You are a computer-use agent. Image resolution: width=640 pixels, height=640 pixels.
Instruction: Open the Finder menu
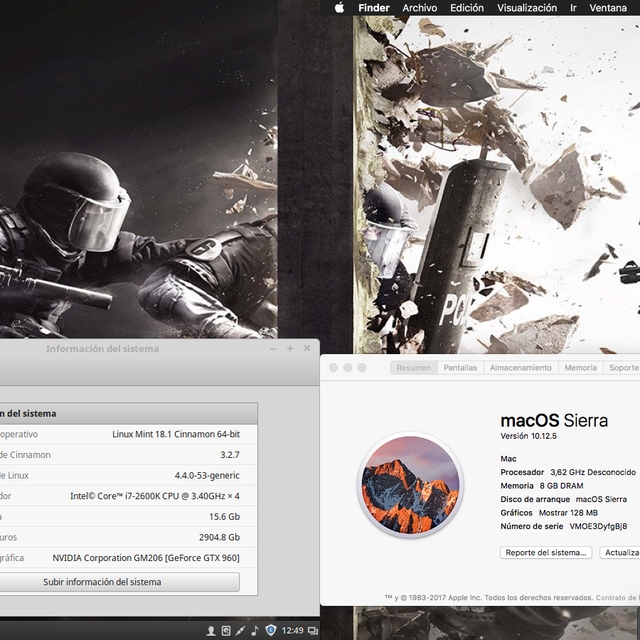pos(374,8)
